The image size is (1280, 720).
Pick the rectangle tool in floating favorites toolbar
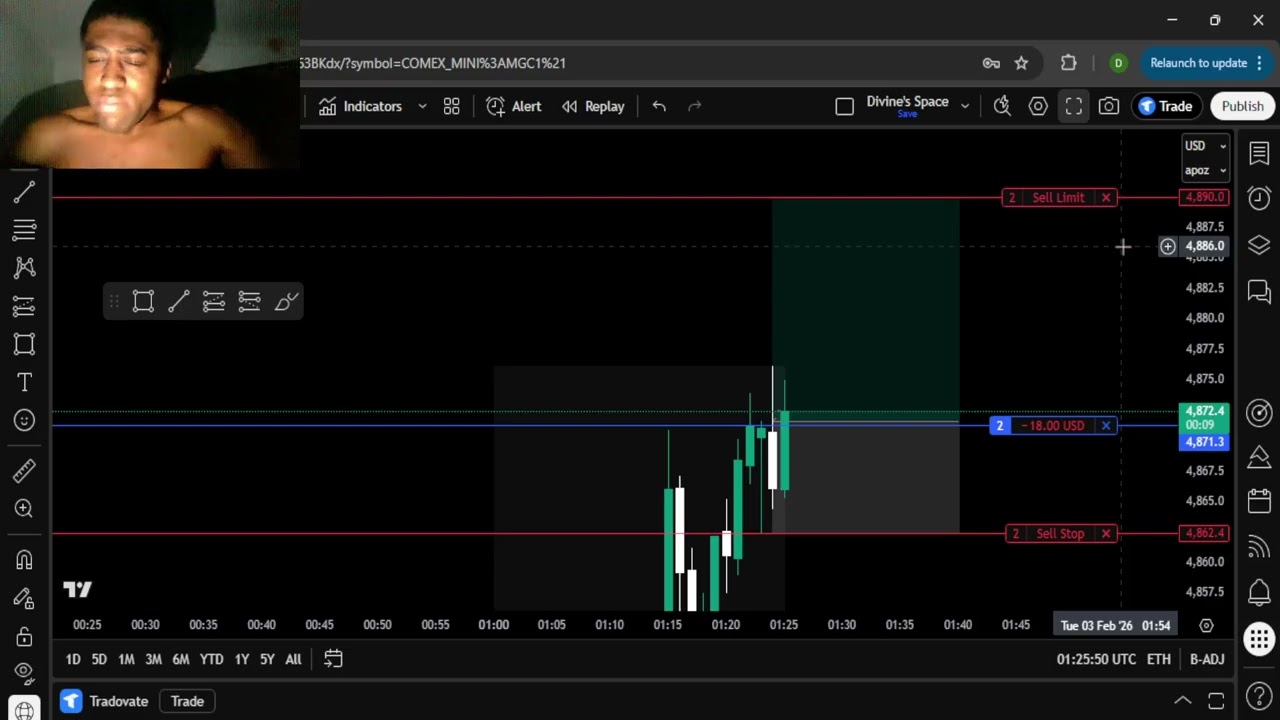pos(143,302)
